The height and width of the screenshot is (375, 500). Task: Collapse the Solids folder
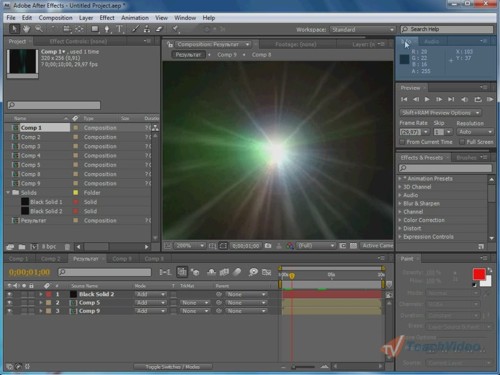[x=8, y=193]
